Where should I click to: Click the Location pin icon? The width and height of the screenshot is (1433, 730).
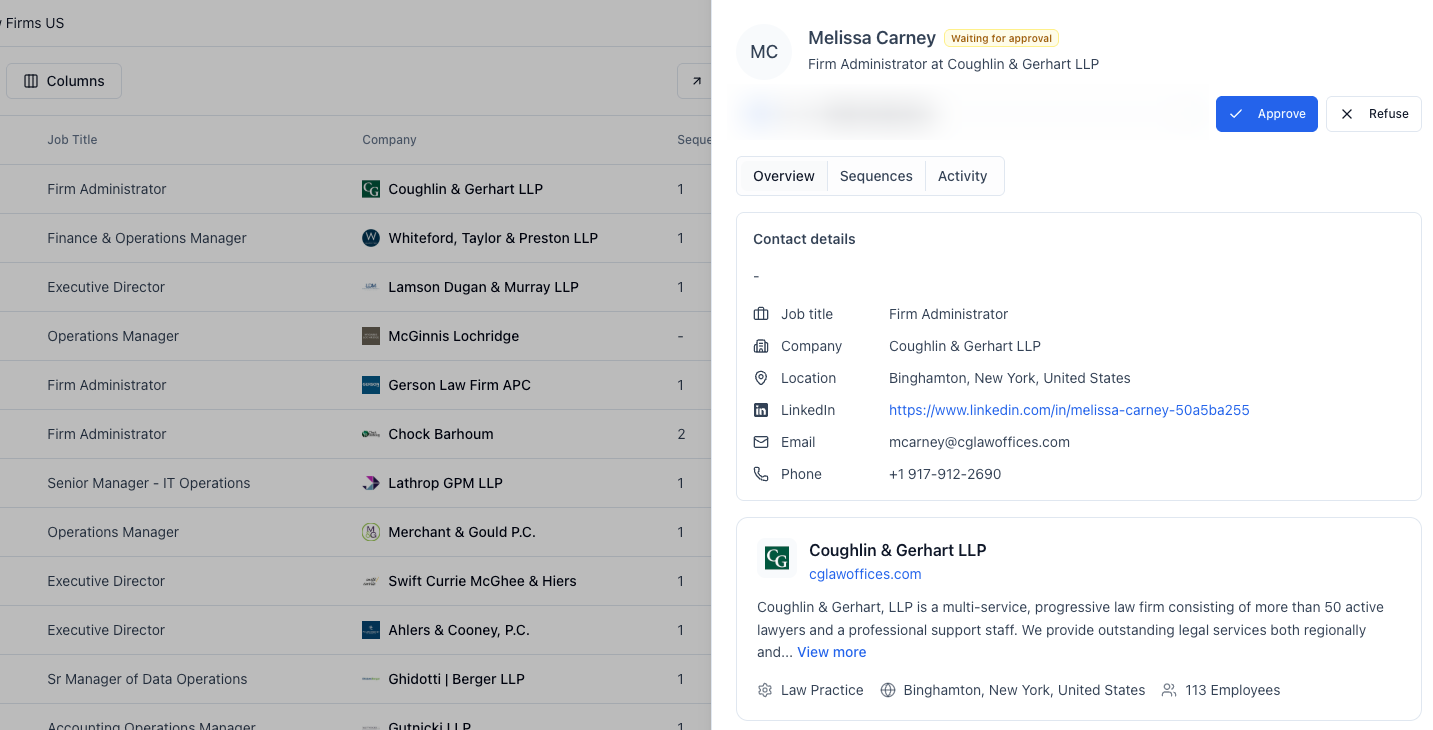point(761,378)
